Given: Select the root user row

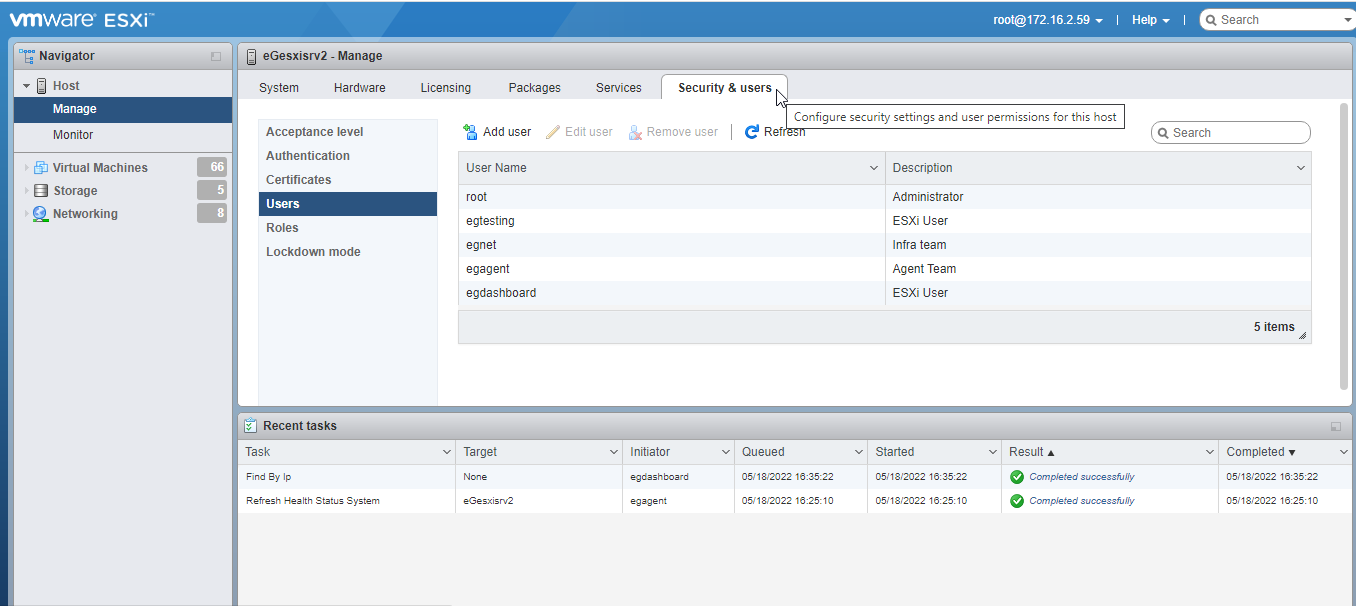Looking at the screenshot, I should coord(884,197).
